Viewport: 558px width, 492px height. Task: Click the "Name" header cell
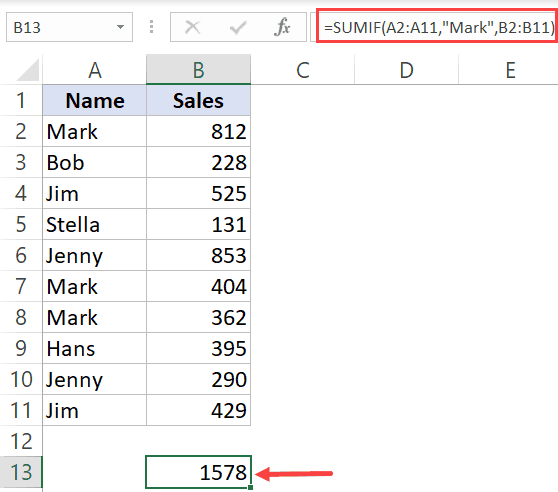pyautogui.click(x=95, y=100)
